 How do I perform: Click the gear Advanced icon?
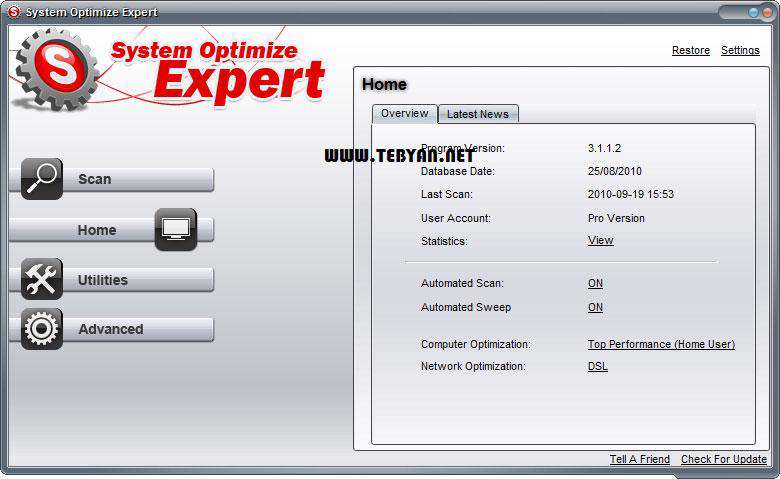coord(42,329)
